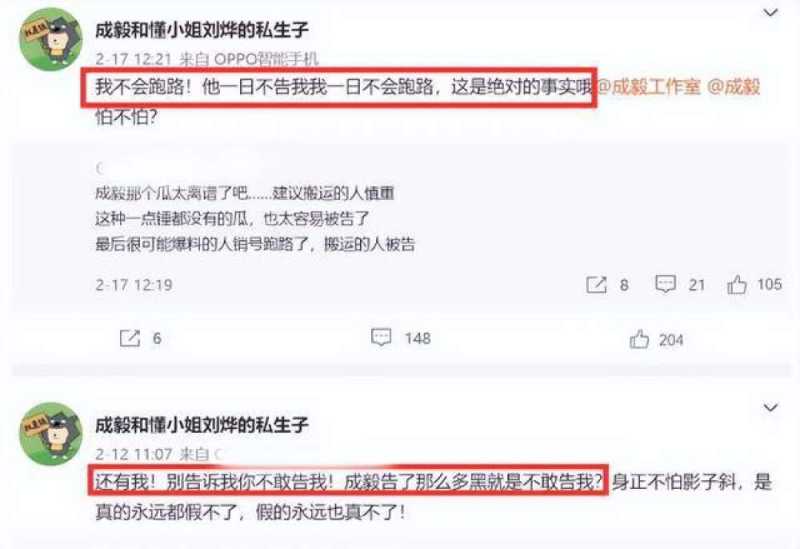
Task: Open comments on the post with 148 comments
Action: tap(381, 337)
